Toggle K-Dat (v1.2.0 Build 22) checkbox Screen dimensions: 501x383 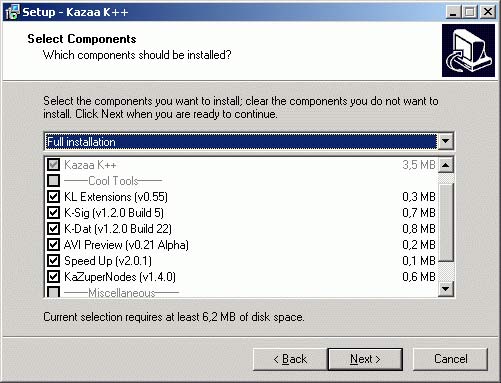[x=53, y=229]
